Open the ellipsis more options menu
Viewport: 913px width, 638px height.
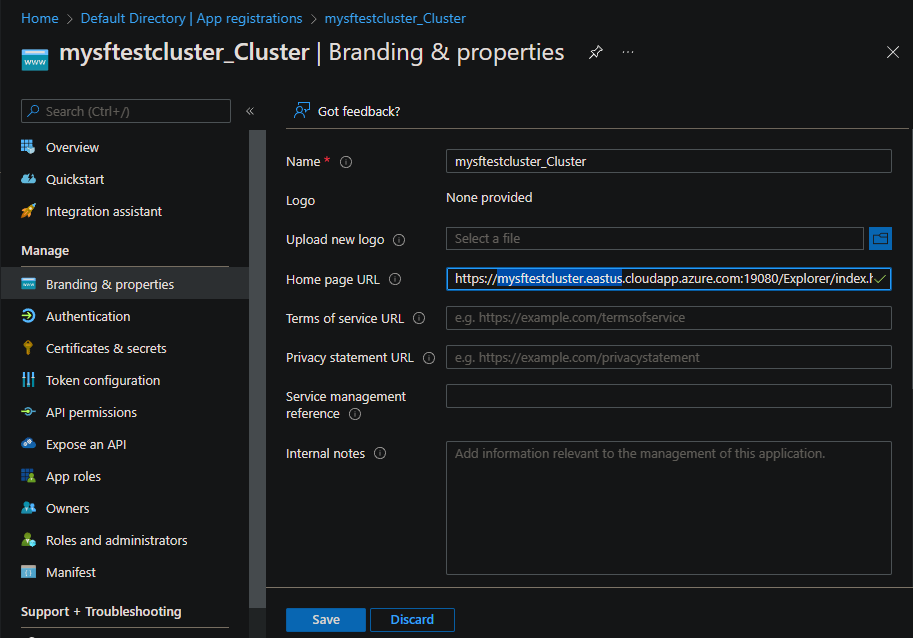coord(628,52)
